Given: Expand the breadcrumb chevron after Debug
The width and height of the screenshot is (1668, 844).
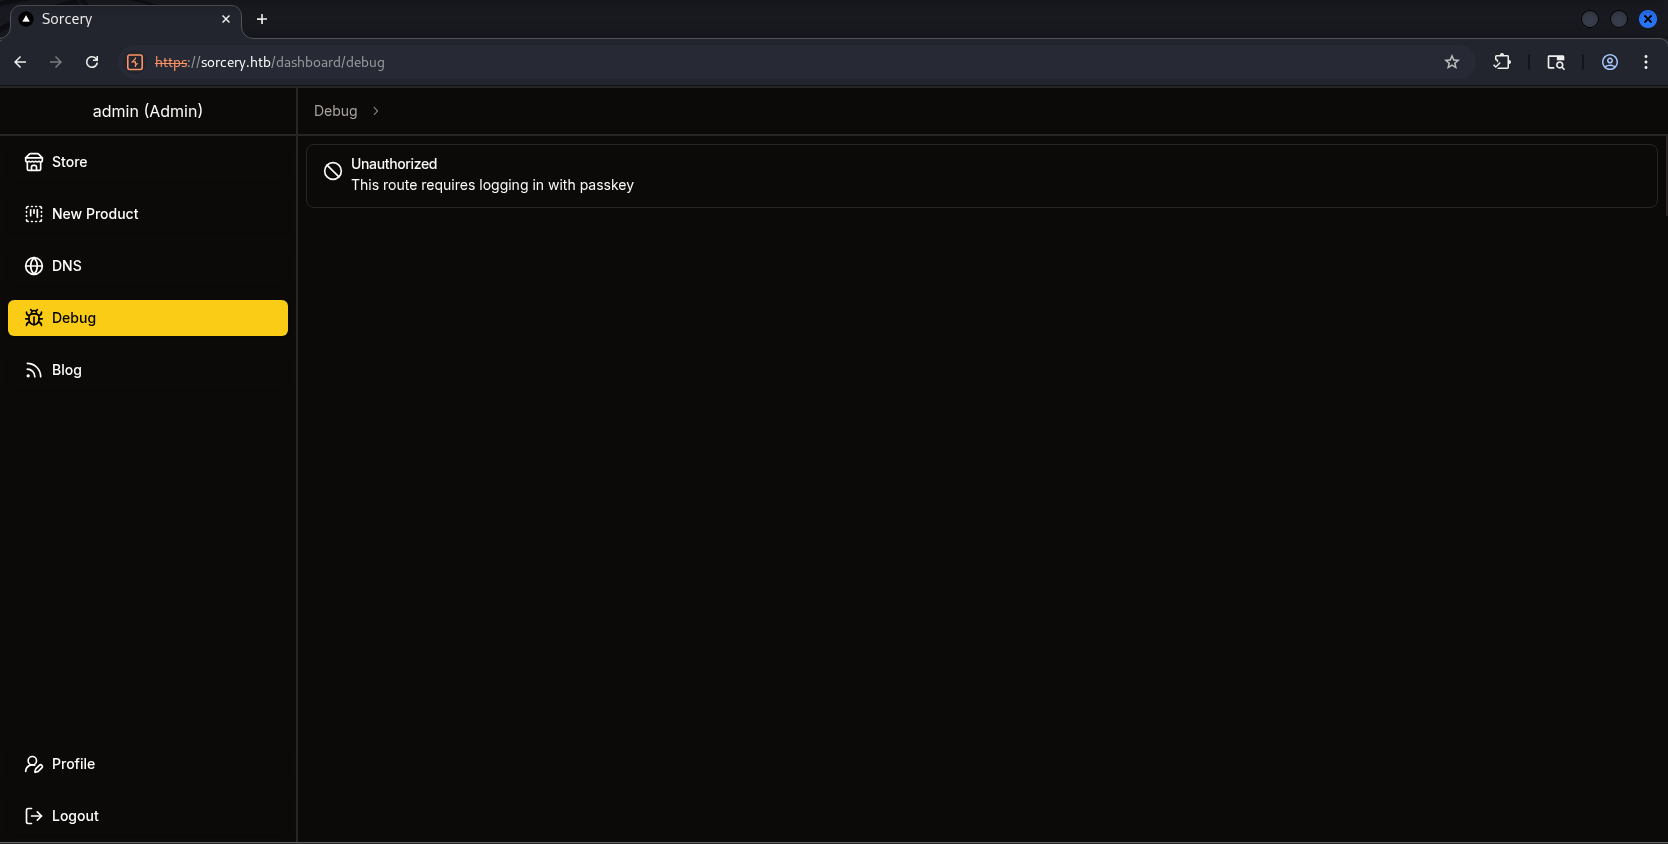Looking at the screenshot, I should coord(376,111).
